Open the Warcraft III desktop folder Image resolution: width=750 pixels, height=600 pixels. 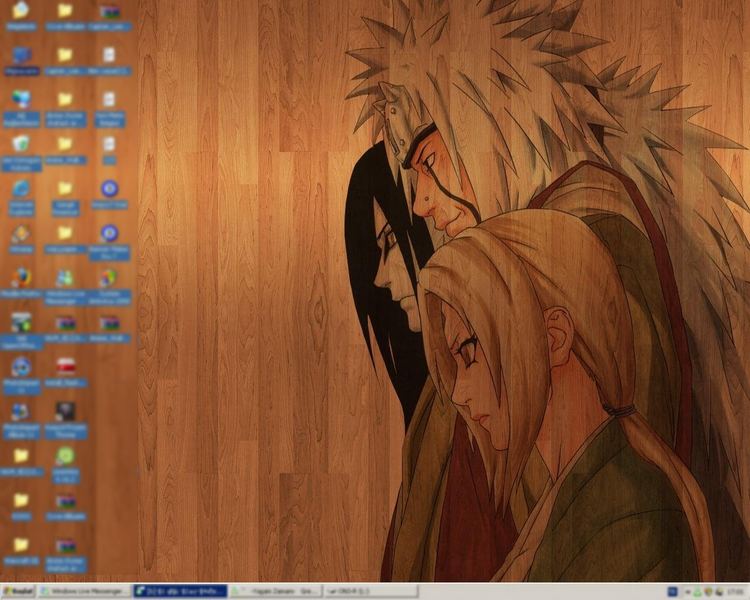(x=21, y=546)
